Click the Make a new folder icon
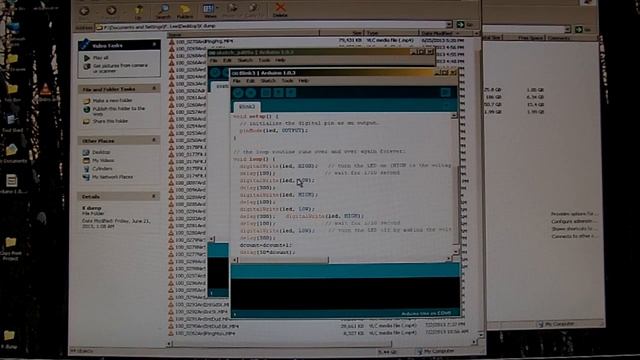The image size is (640, 360). click(x=86, y=100)
